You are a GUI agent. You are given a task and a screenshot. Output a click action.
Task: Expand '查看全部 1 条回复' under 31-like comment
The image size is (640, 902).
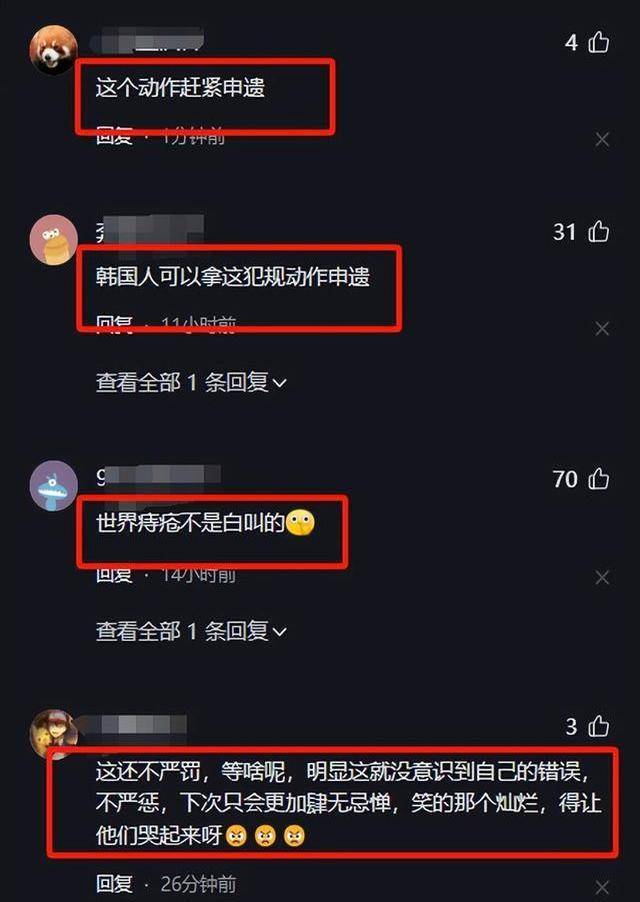(191, 382)
